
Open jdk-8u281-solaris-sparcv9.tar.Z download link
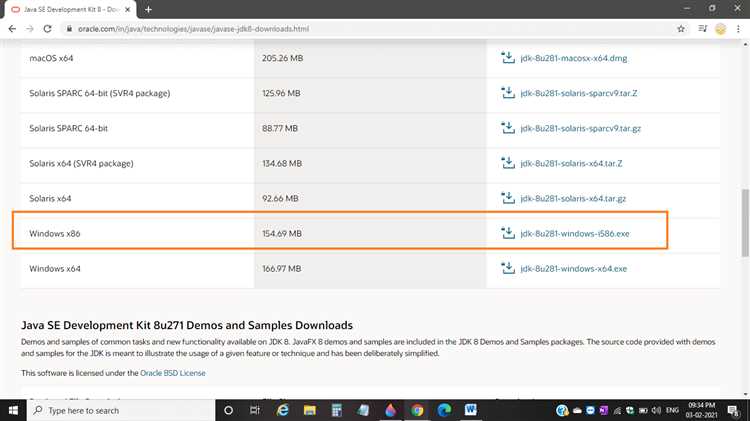pyautogui.click(x=579, y=93)
